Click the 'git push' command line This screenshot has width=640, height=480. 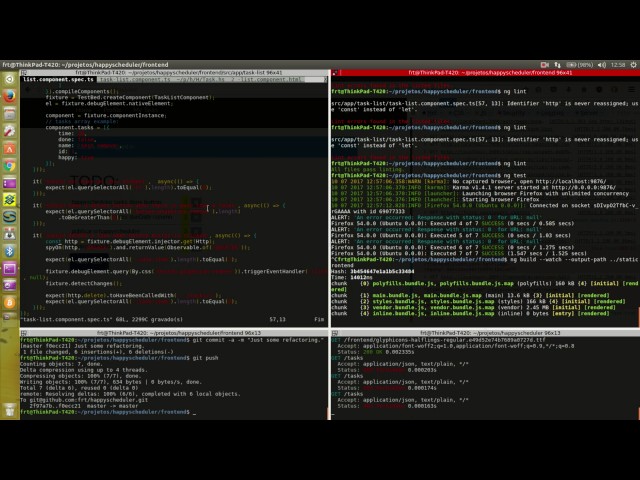coord(119,358)
